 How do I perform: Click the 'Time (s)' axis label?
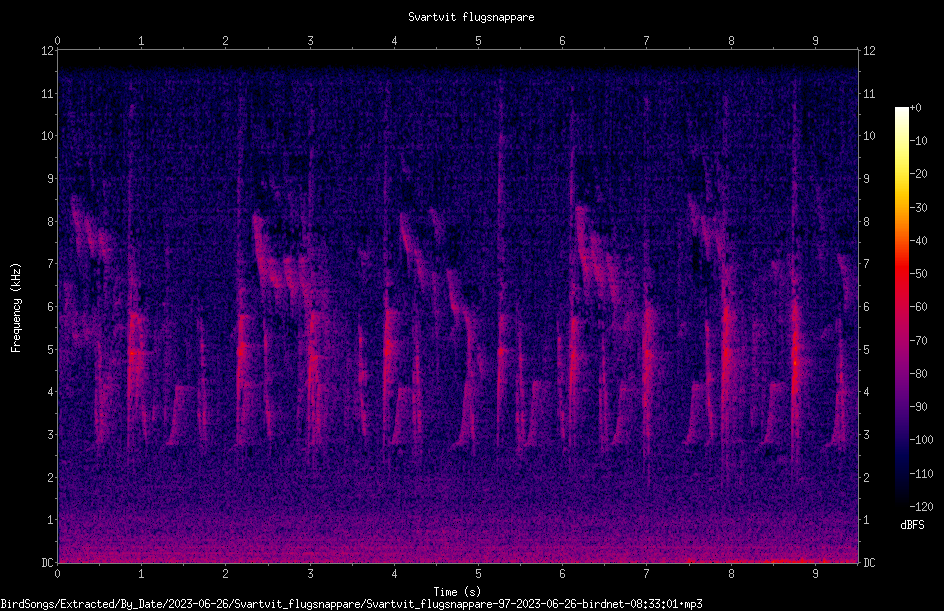[x=457, y=592]
